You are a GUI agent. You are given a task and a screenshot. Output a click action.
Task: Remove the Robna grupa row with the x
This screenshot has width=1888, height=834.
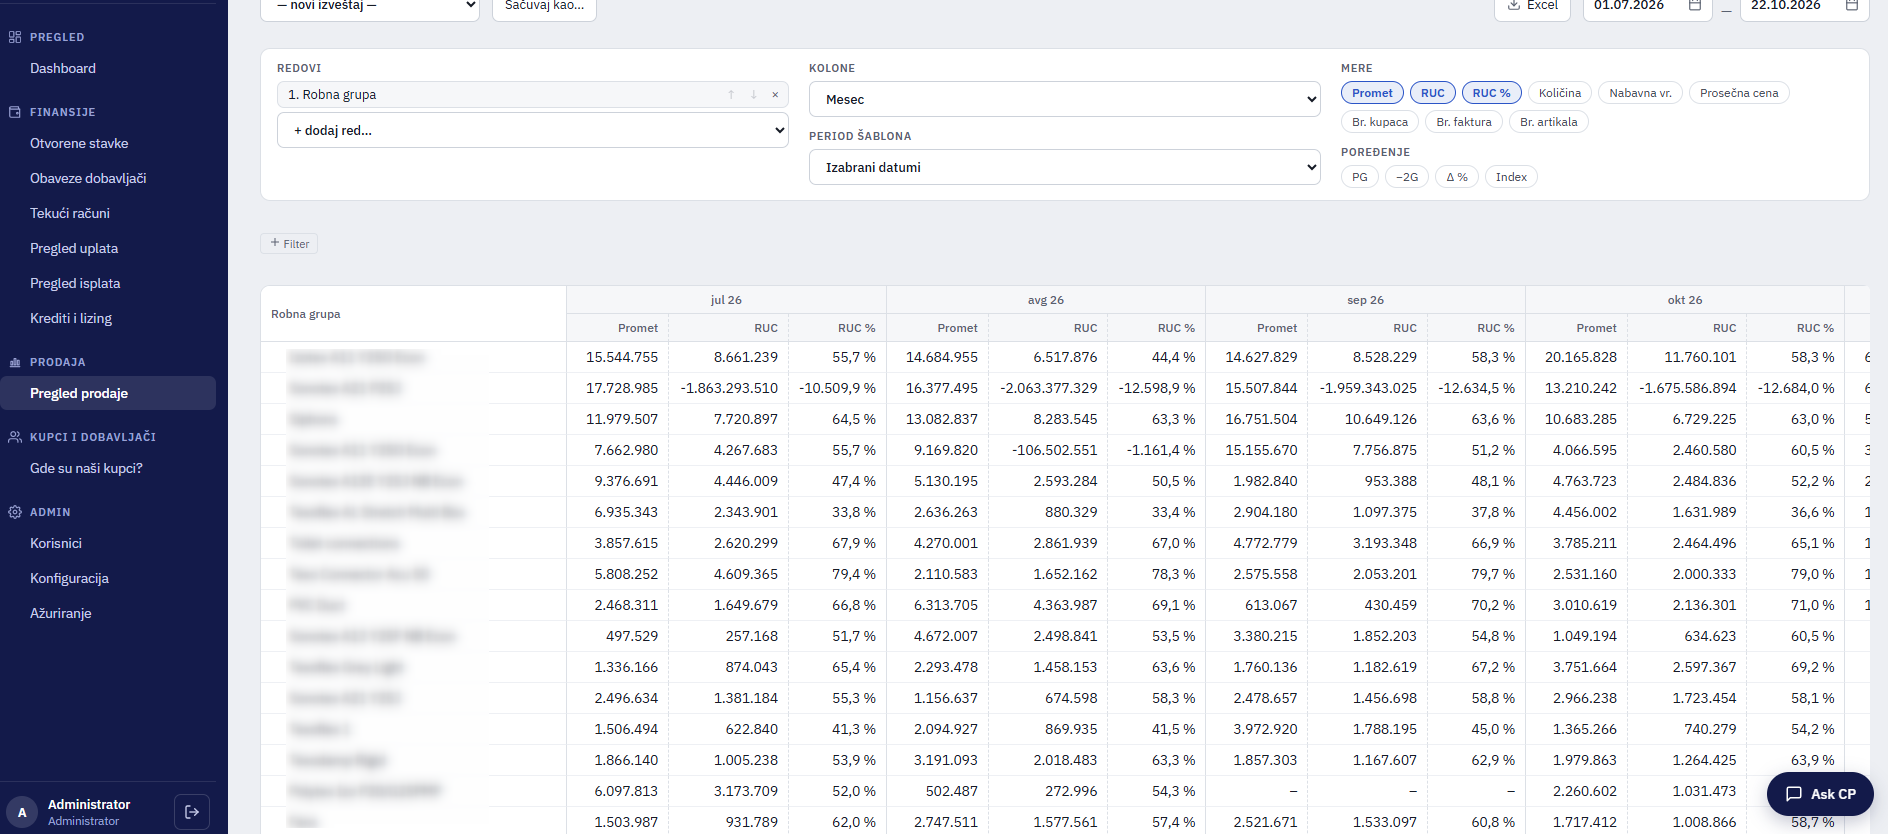pos(775,95)
